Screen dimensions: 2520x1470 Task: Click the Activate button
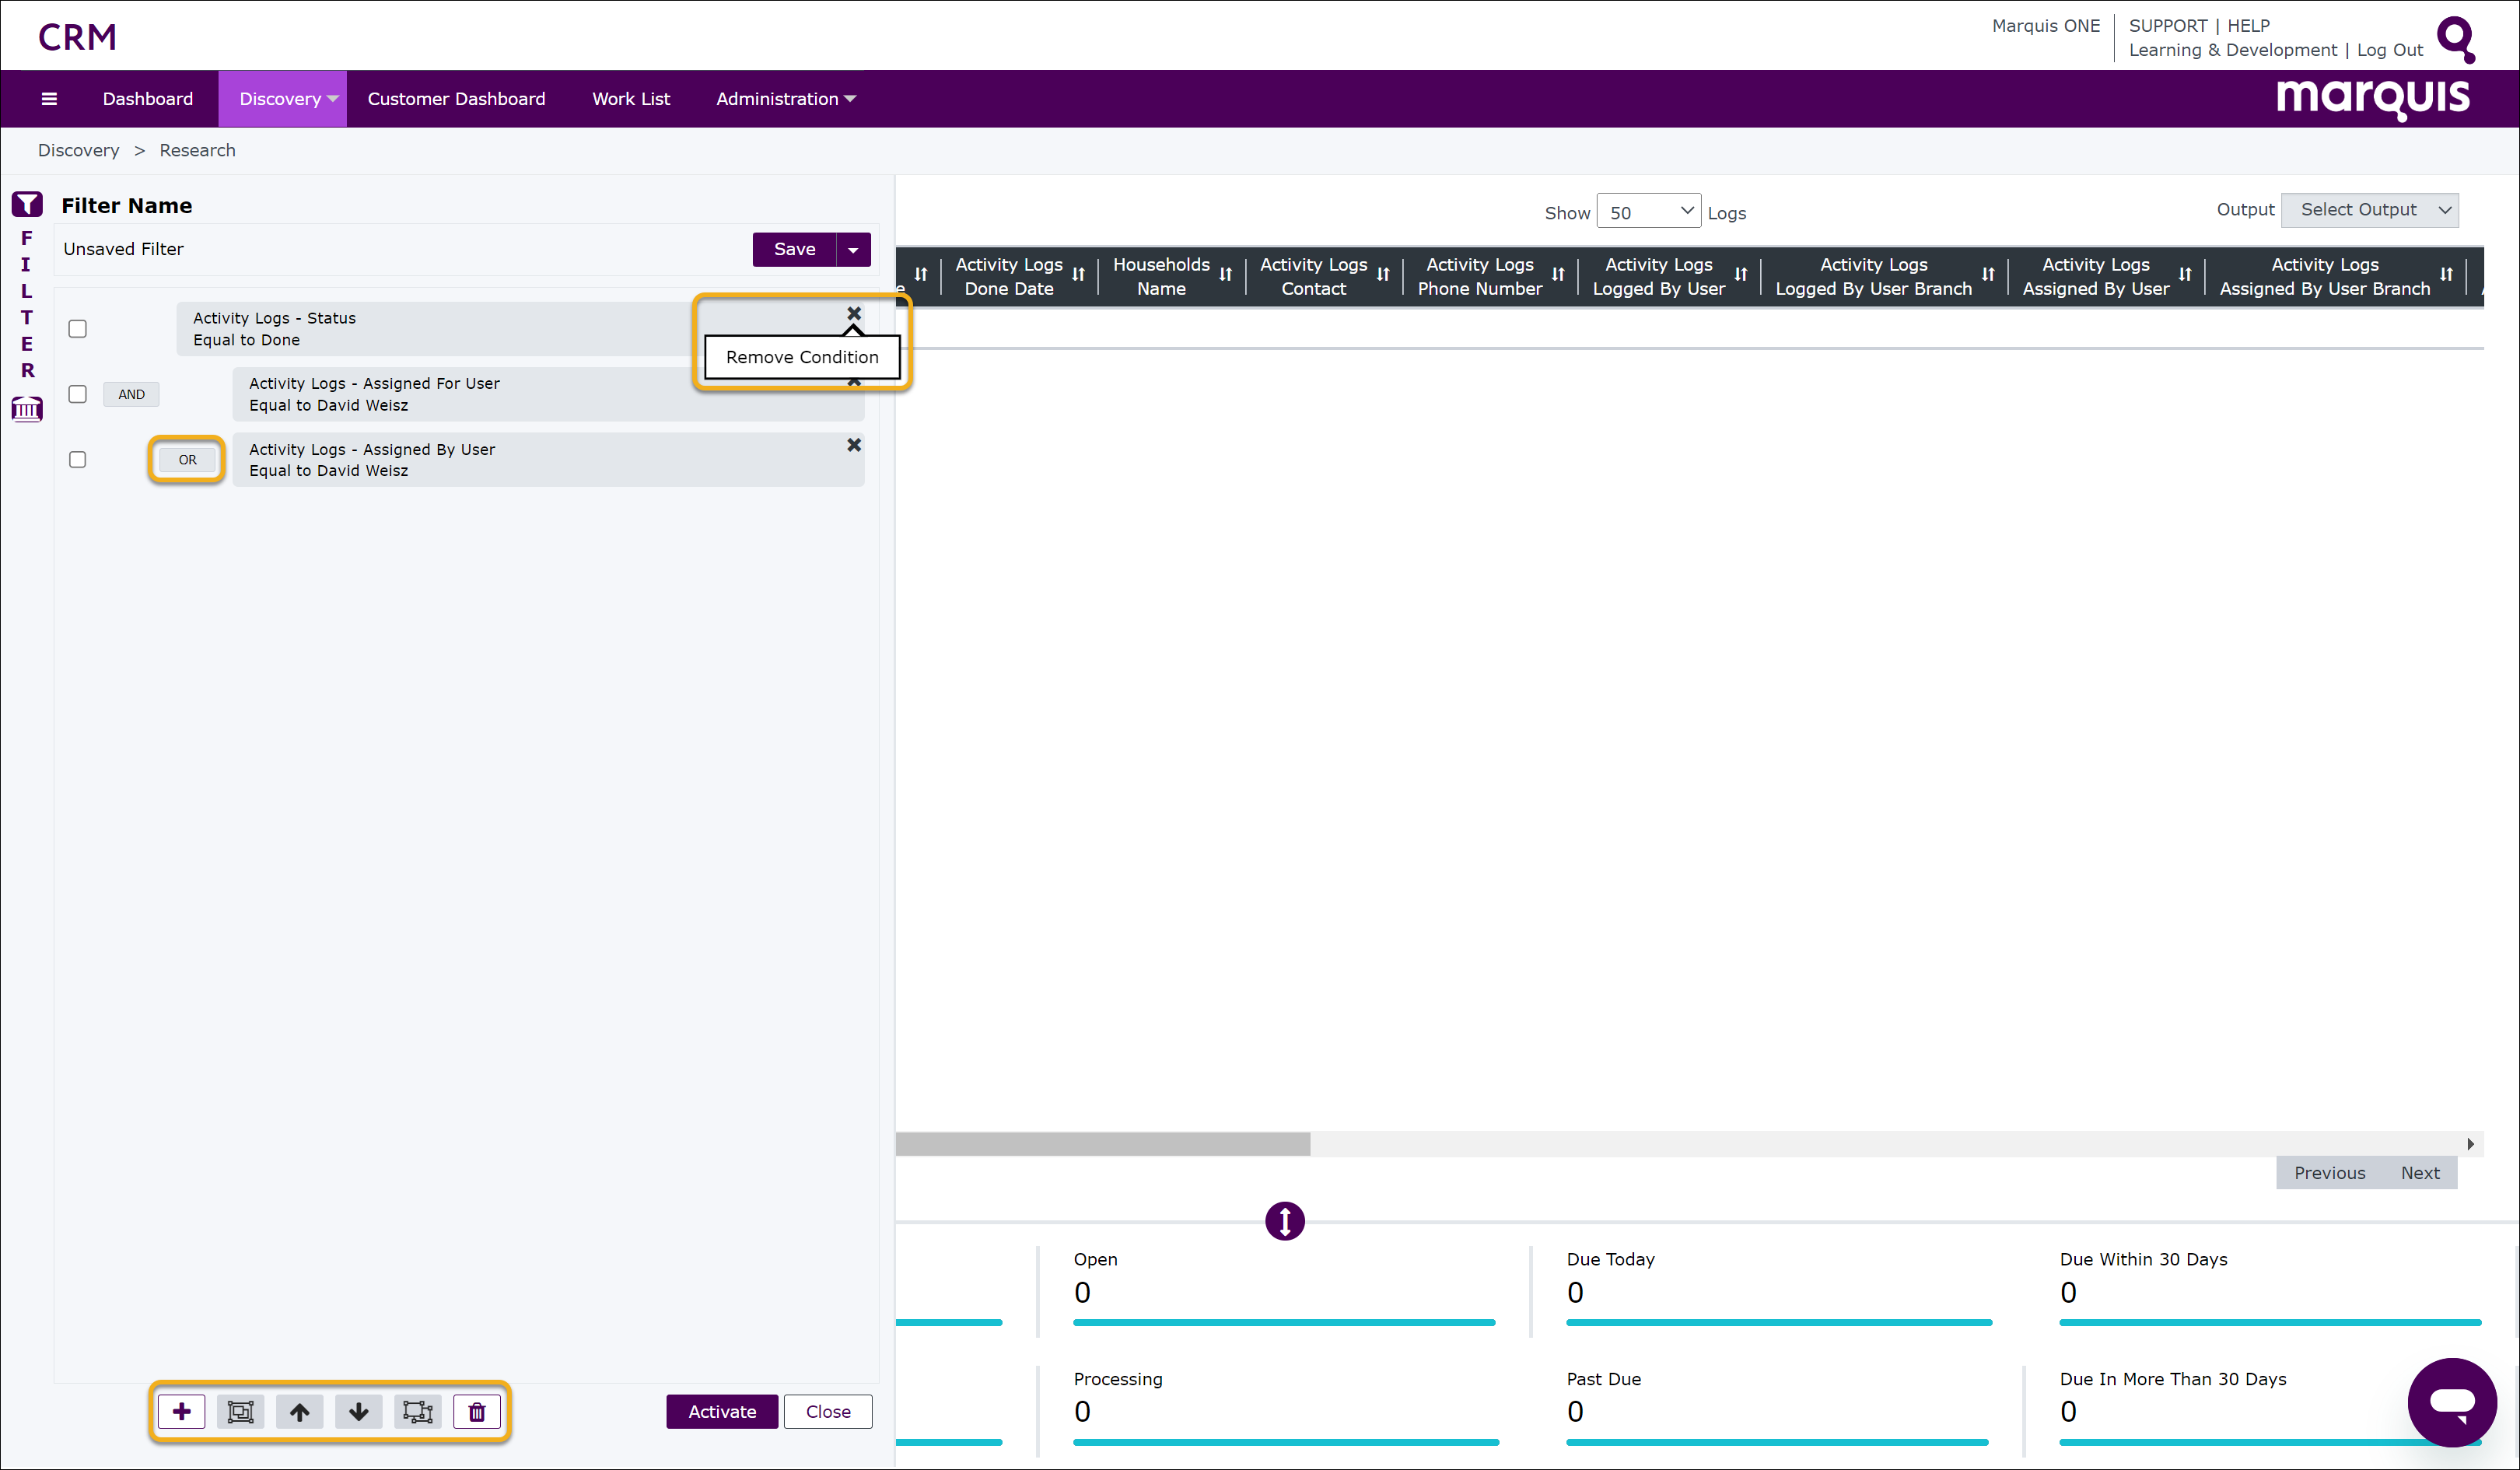tap(721, 1411)
